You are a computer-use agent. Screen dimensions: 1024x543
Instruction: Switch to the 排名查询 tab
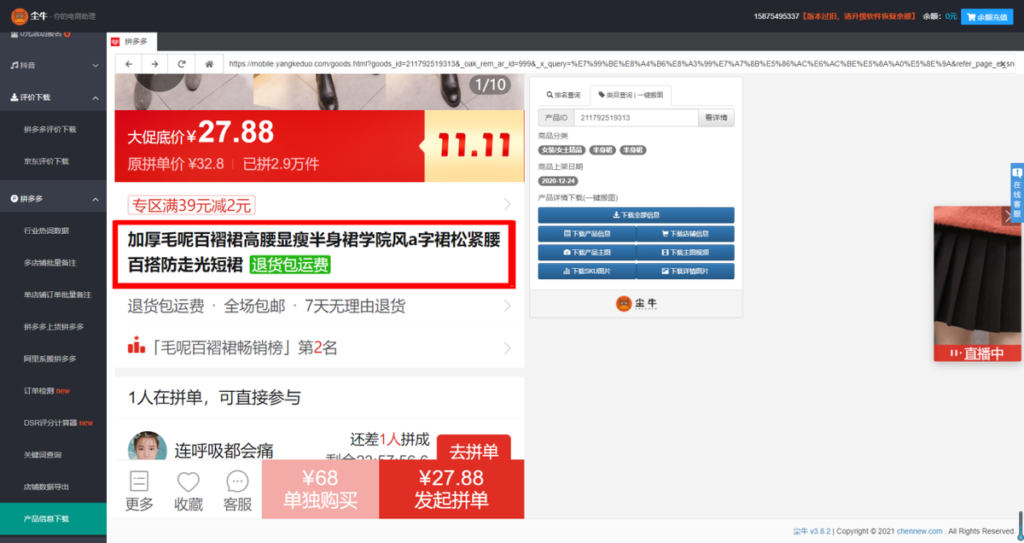coord(563,95)
